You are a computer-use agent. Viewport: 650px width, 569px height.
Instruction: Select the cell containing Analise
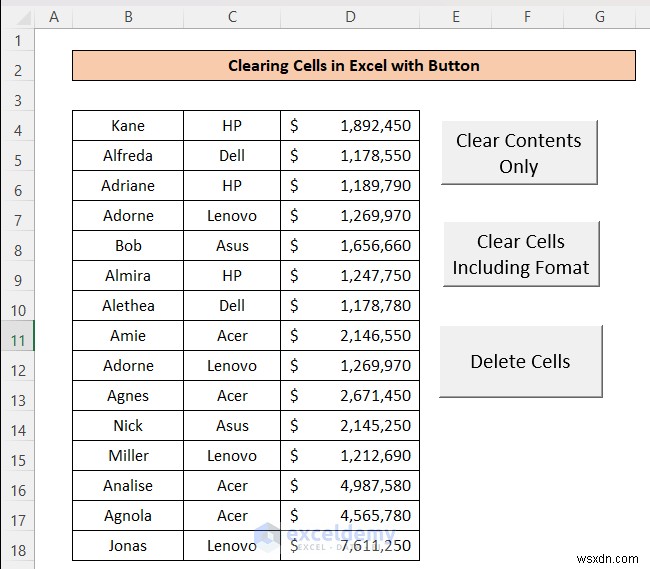128,485
